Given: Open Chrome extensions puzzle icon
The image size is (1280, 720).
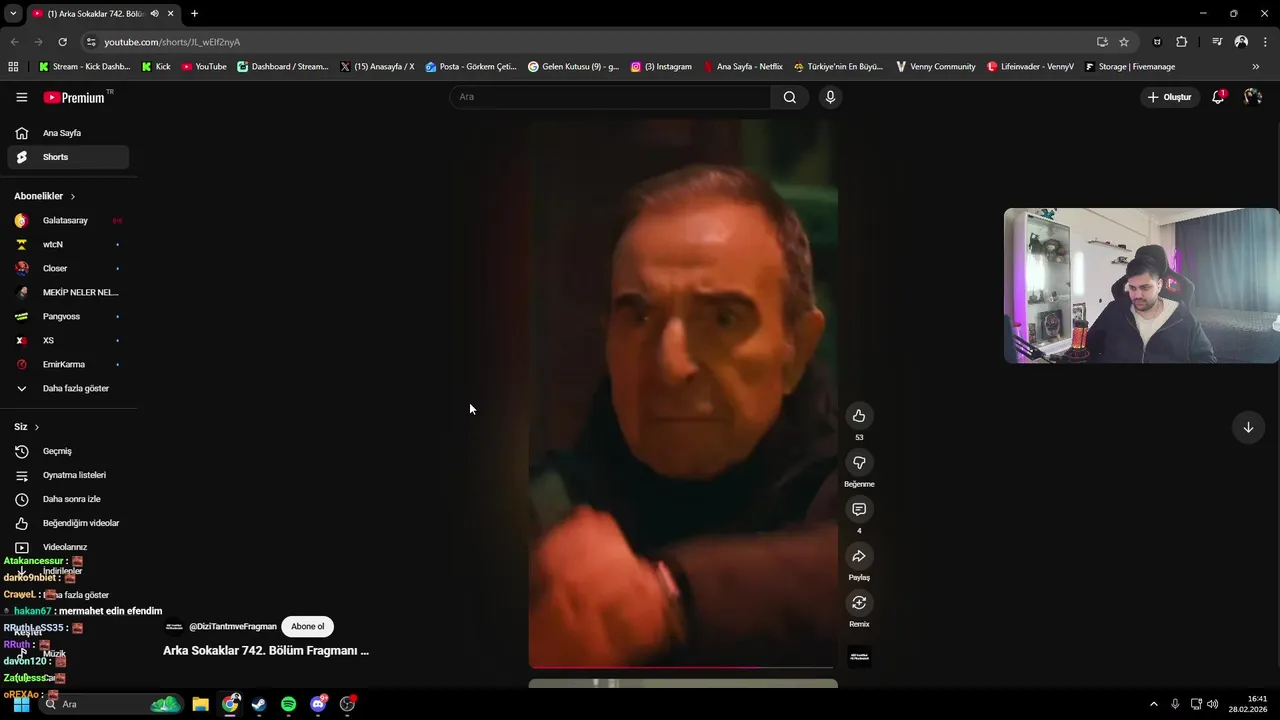Looking at the screenshot, I should (1181, 42).
